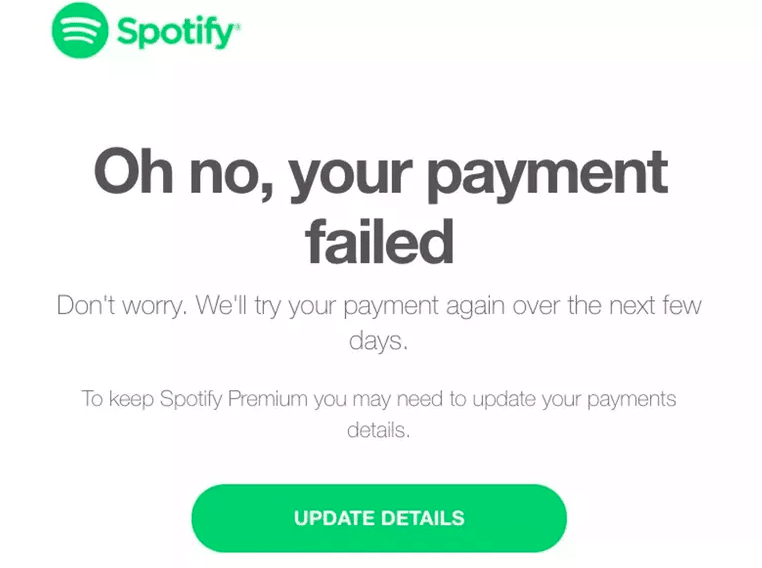Click 'Spotify Premium' within the notice sentence
This screenshot has width=762, height=568.
tap(234, 399)
